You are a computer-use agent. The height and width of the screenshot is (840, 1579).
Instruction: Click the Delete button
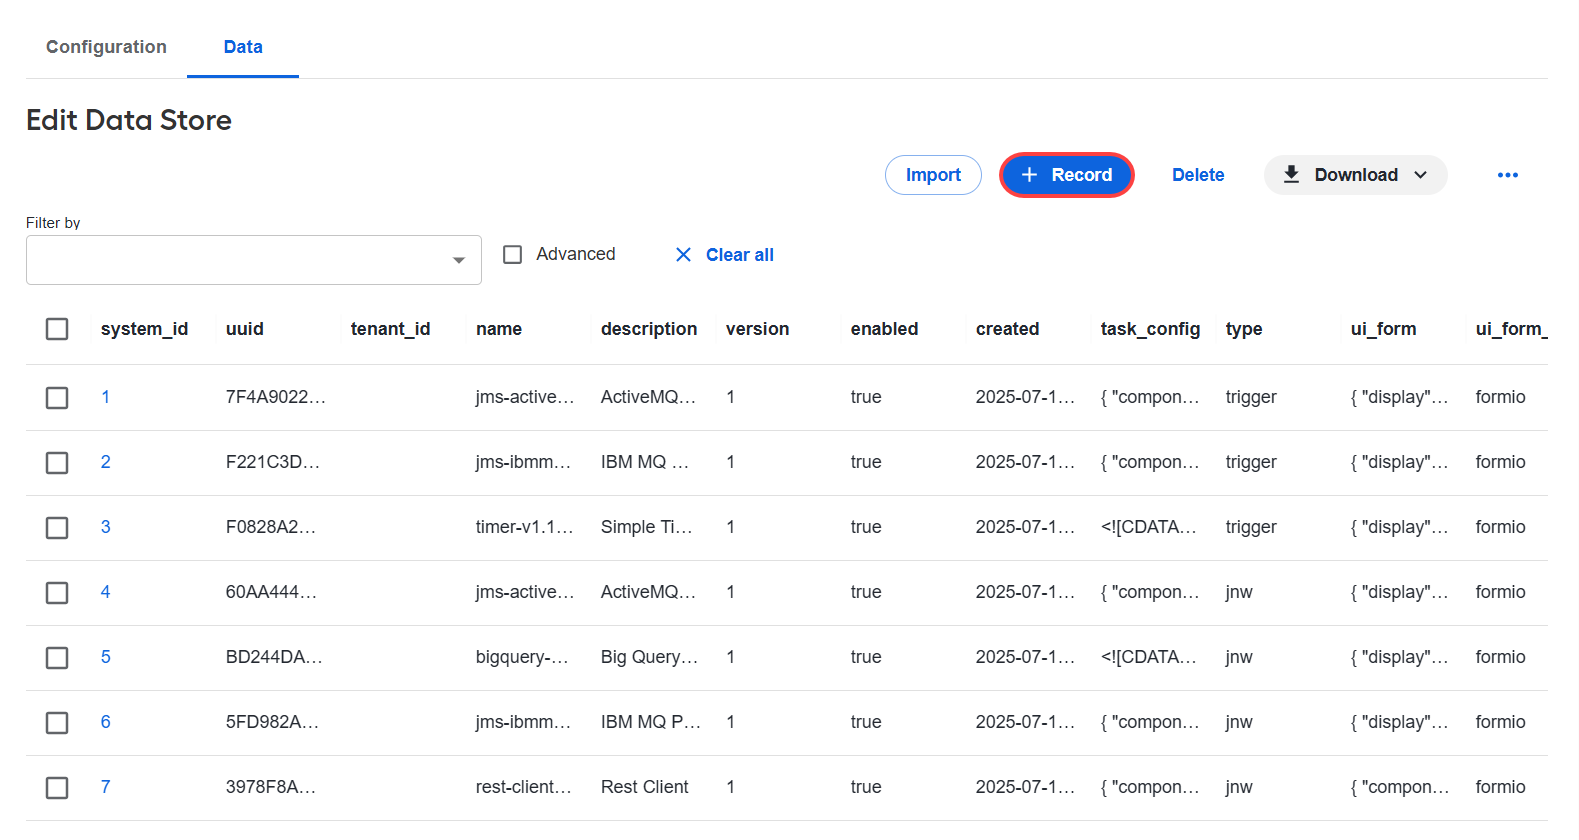tap(1198, 175)
